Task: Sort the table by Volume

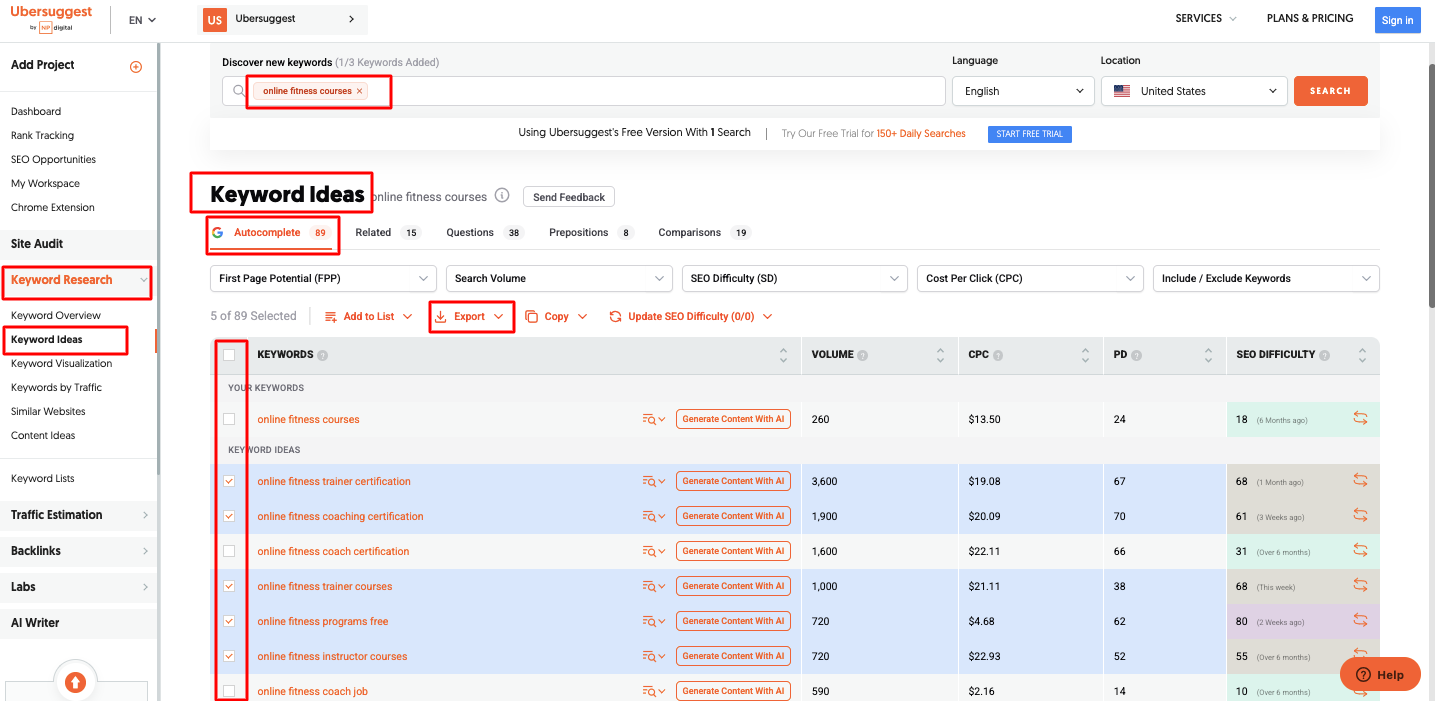Action: coord(940,355)
